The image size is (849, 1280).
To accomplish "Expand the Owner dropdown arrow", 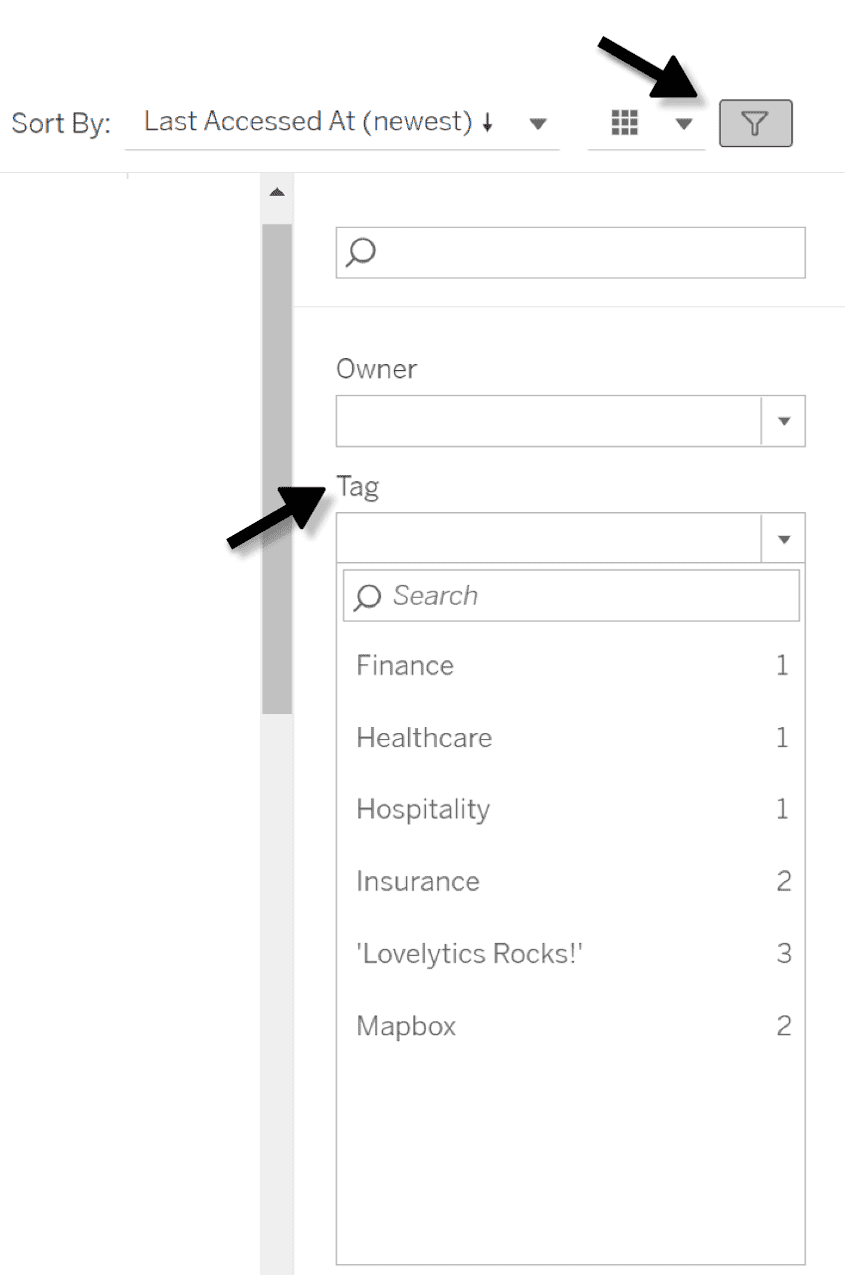I will [784, 421].
